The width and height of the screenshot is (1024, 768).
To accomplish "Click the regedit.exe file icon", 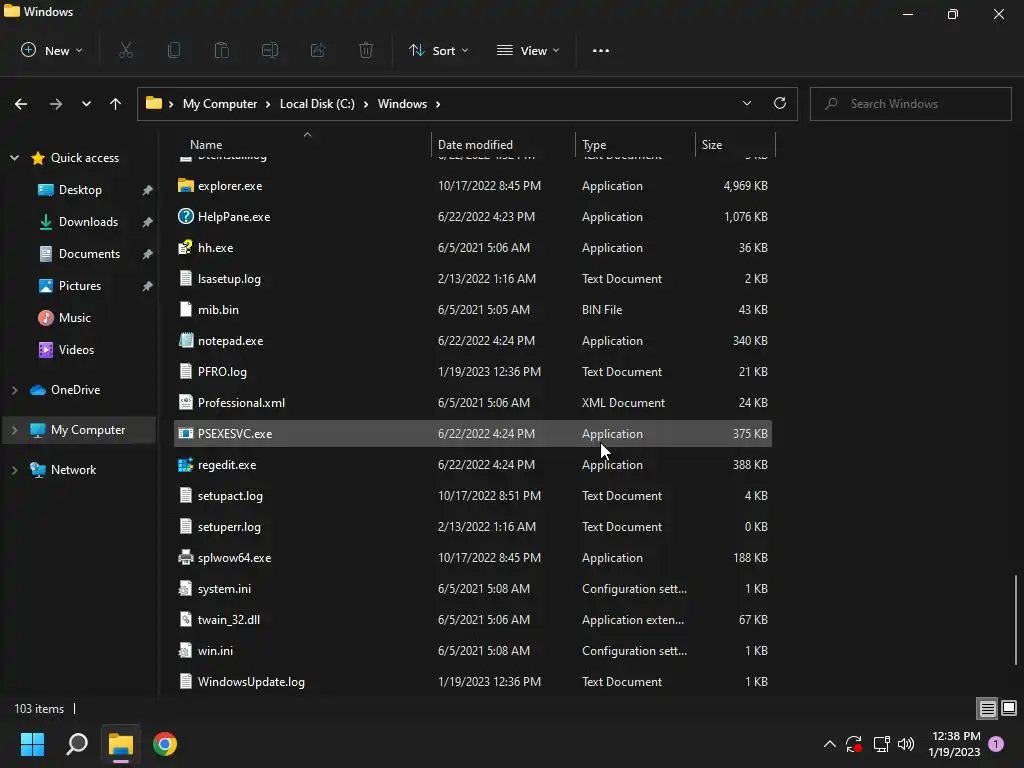I will click(x=186, y=464).
